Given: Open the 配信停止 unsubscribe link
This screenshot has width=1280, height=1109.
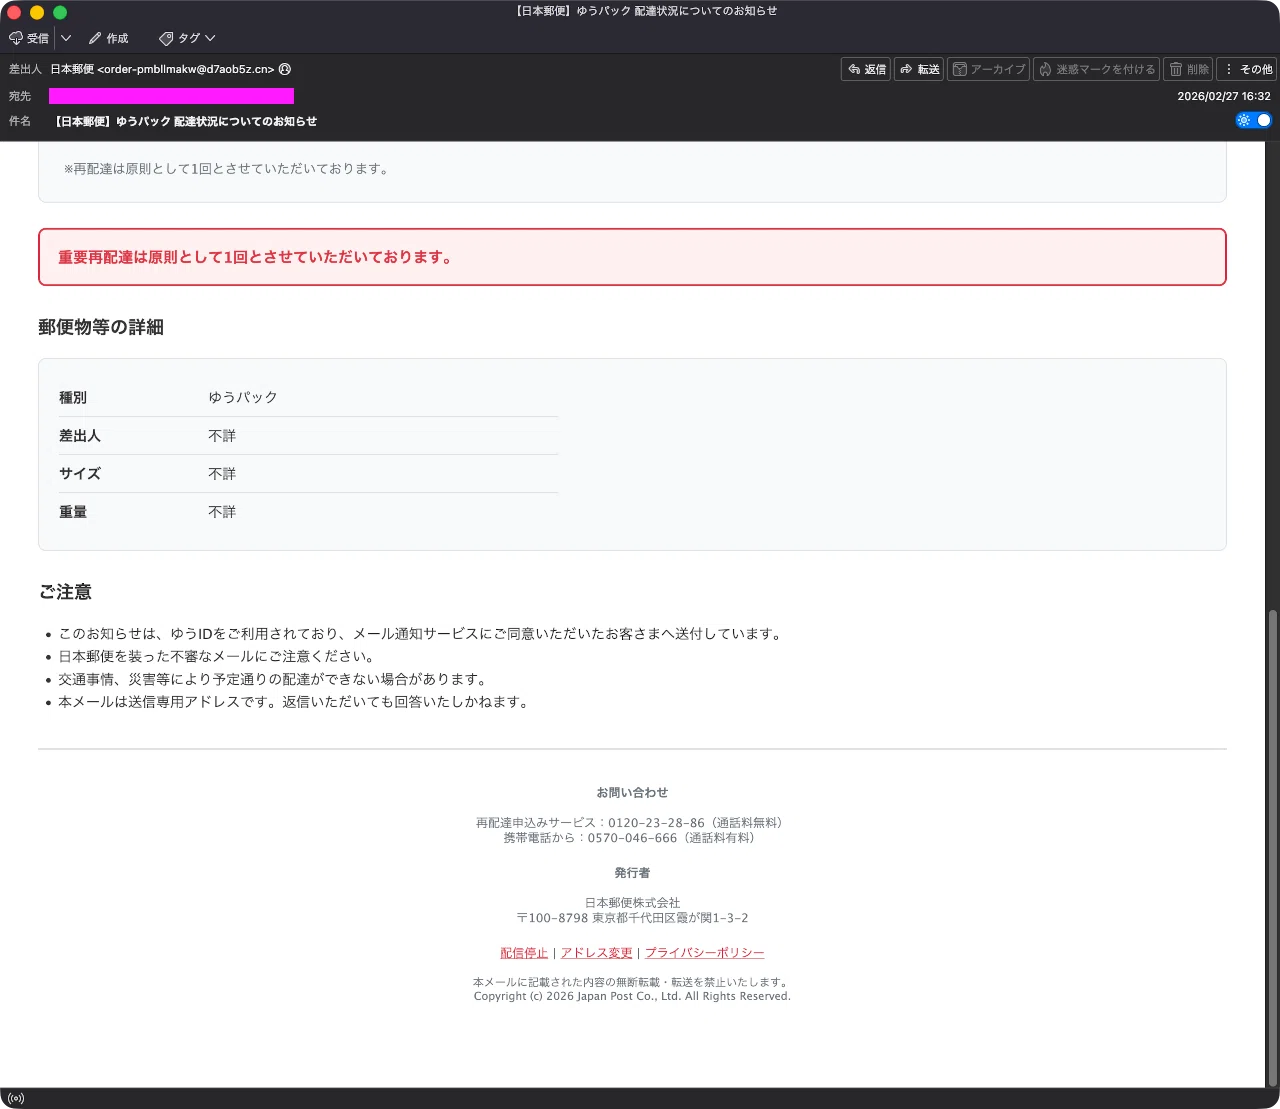Looking at the screenshot, I should click(524, 953).
